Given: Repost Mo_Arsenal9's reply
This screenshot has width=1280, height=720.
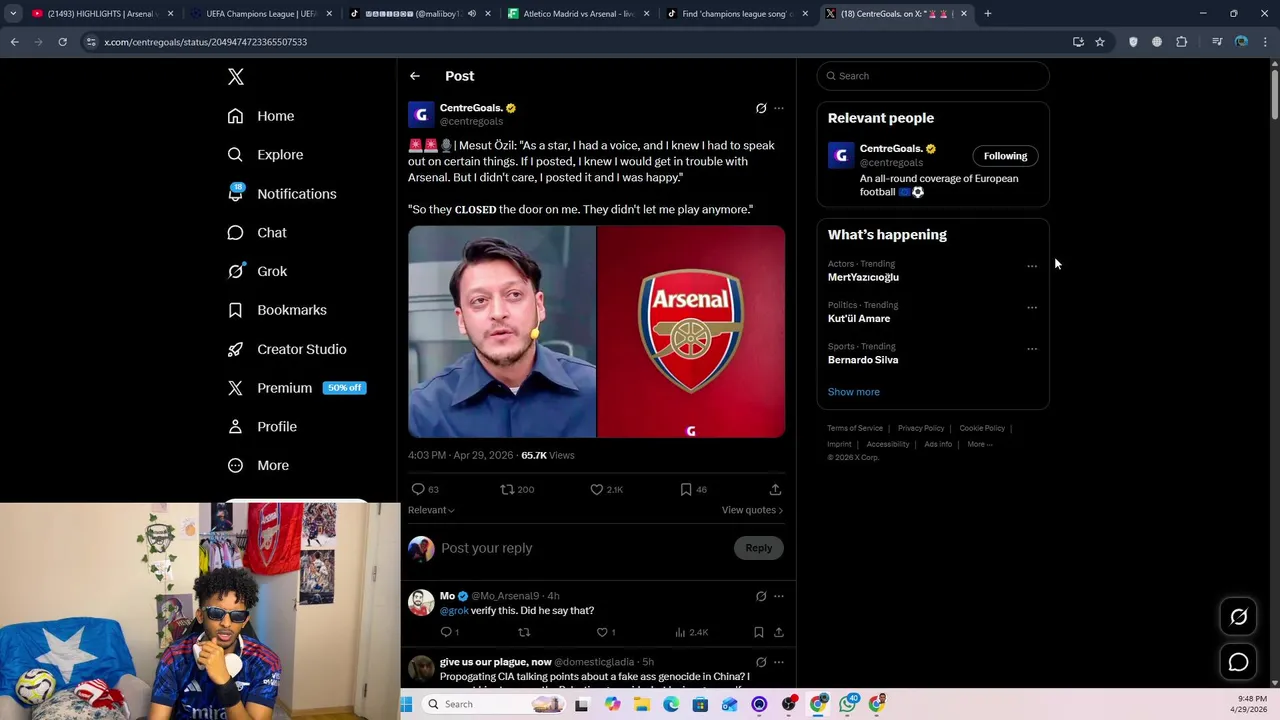Looking at the screenshot, I should [x=524, y=632].
